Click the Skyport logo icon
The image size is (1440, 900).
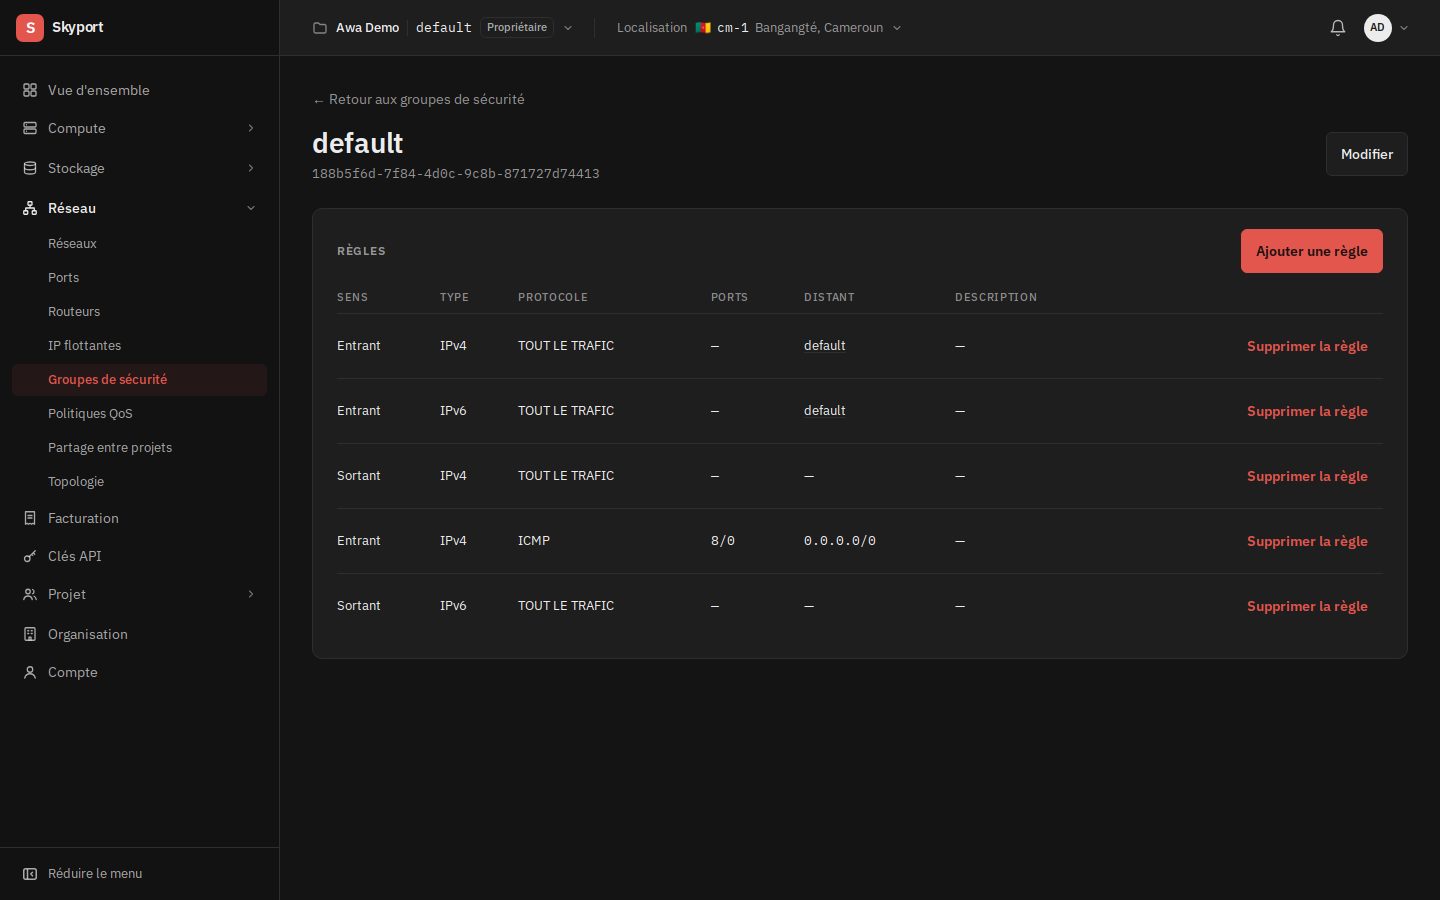coord(30,28)
